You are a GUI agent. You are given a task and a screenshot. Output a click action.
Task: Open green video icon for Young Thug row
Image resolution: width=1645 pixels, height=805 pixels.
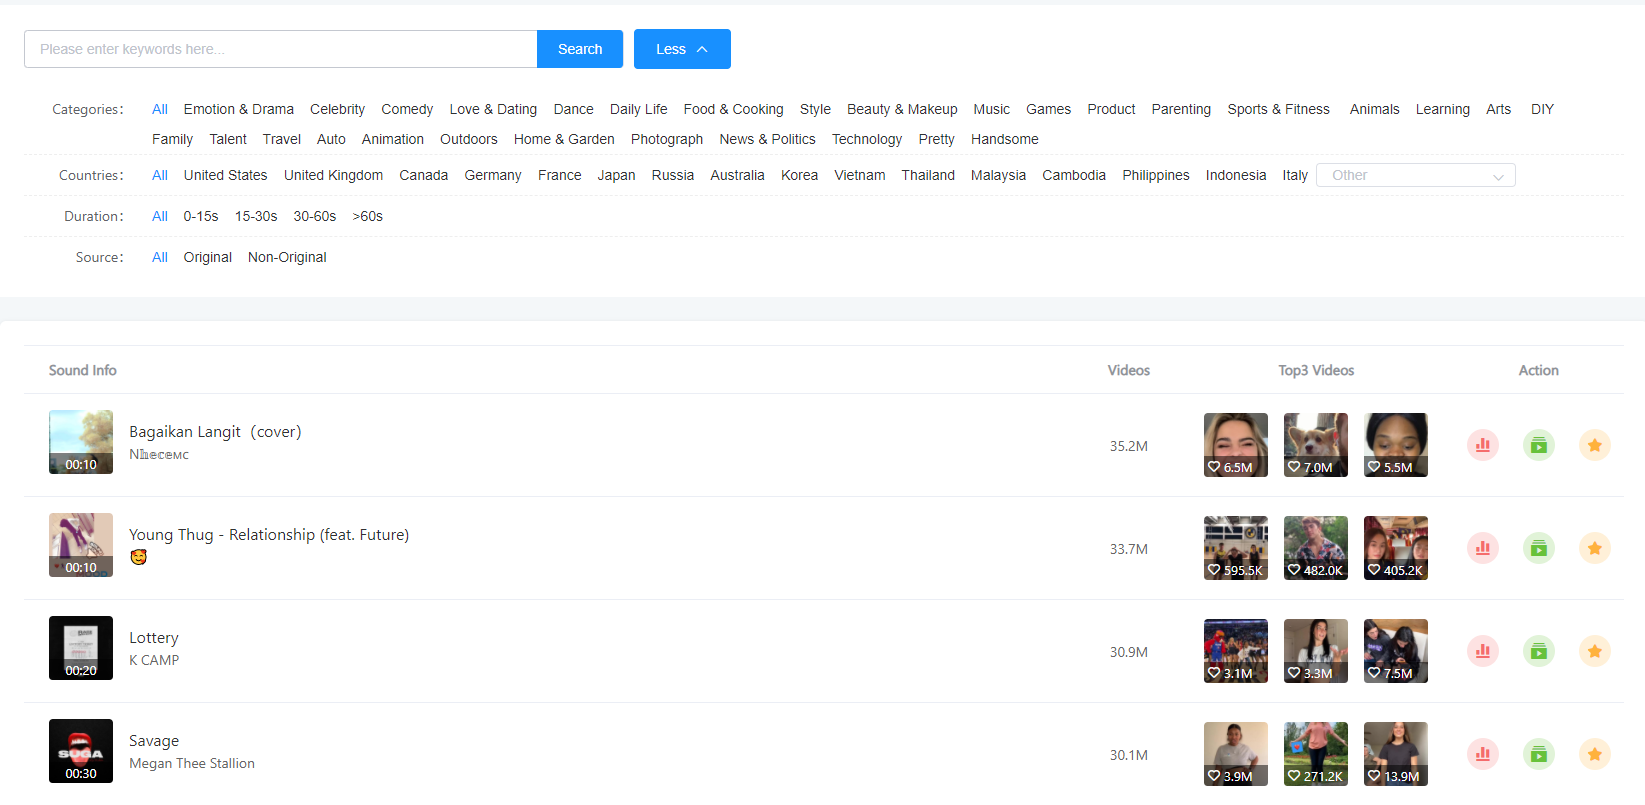1539,548
